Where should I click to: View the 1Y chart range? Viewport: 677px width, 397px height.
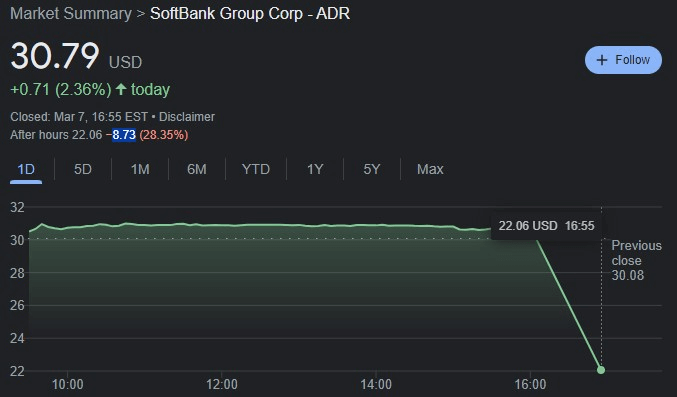pos(315,169)
